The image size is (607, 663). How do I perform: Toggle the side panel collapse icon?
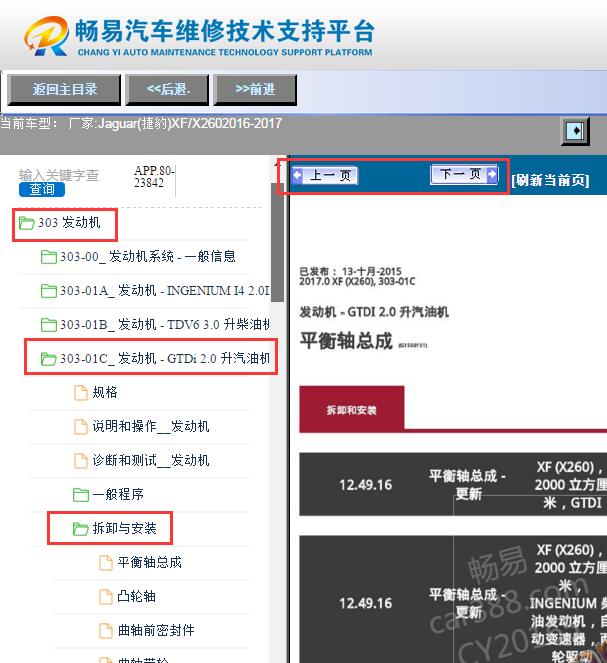point(575,131)
